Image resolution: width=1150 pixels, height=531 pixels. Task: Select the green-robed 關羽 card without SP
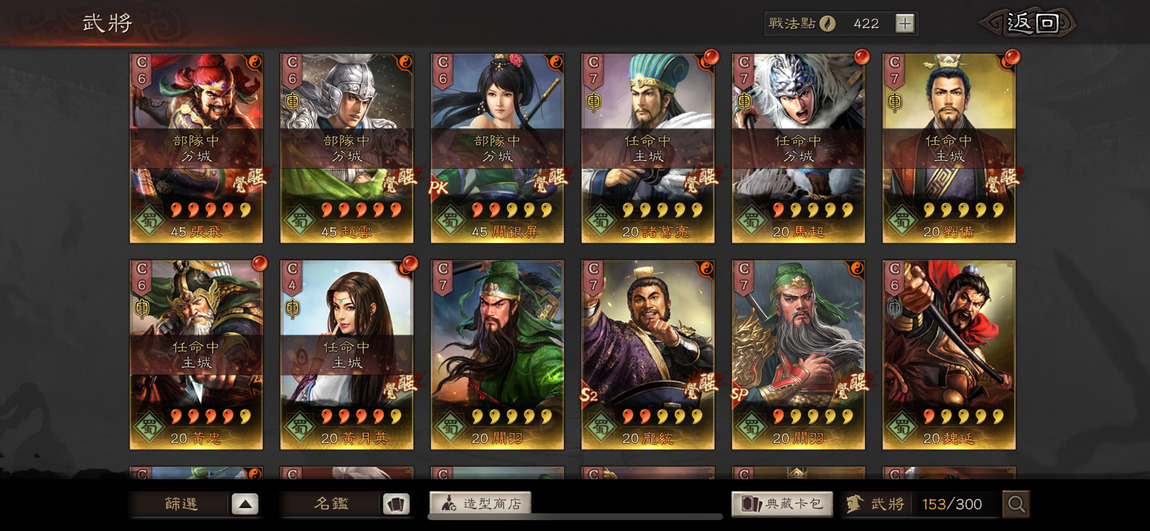pos(497,355)
